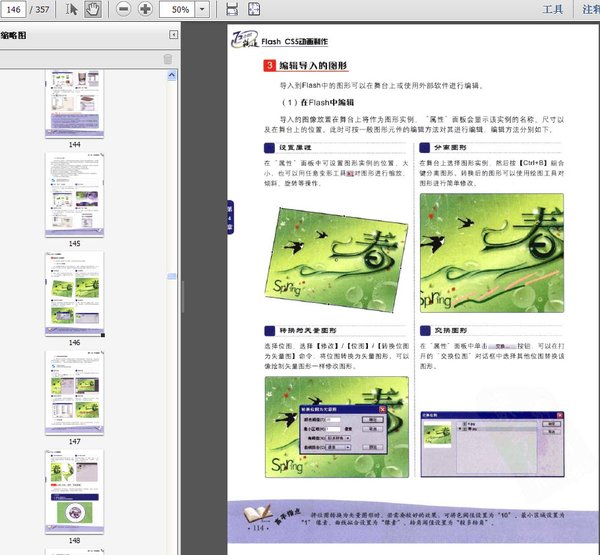
Task: Click the heading '编辑导入的图形'
Action: [313, 65]
